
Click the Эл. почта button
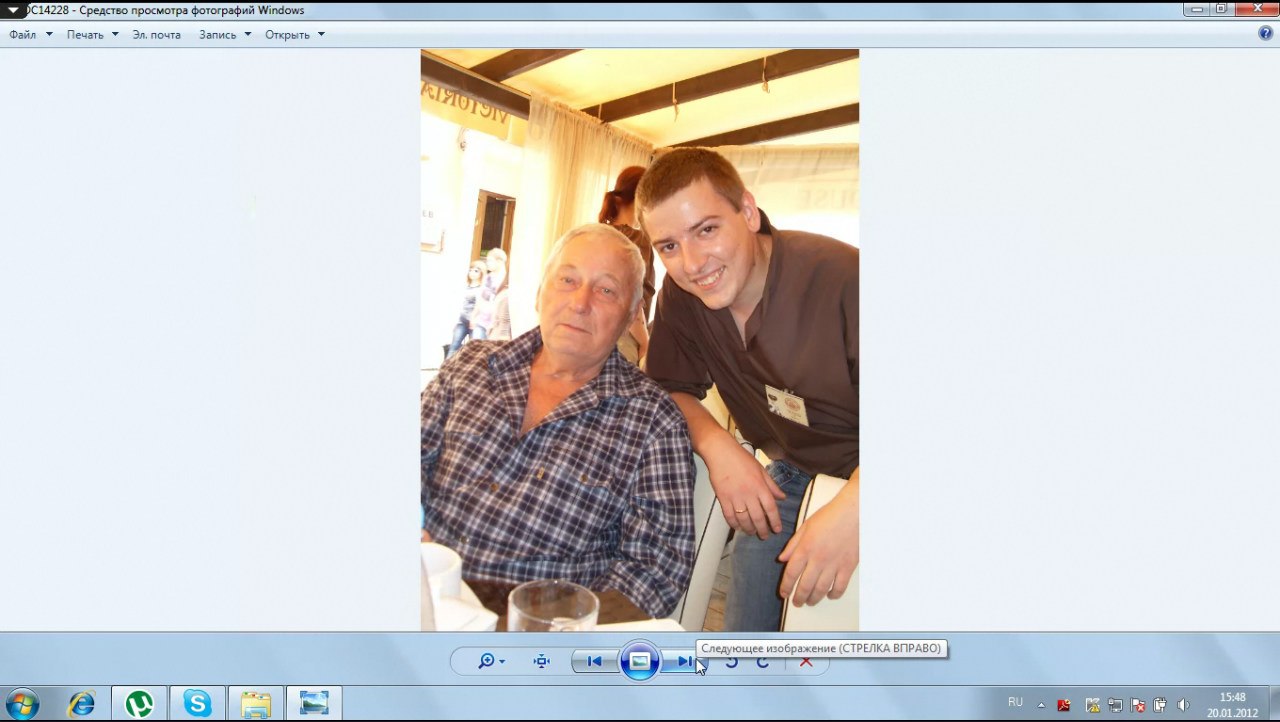point(157,35)
